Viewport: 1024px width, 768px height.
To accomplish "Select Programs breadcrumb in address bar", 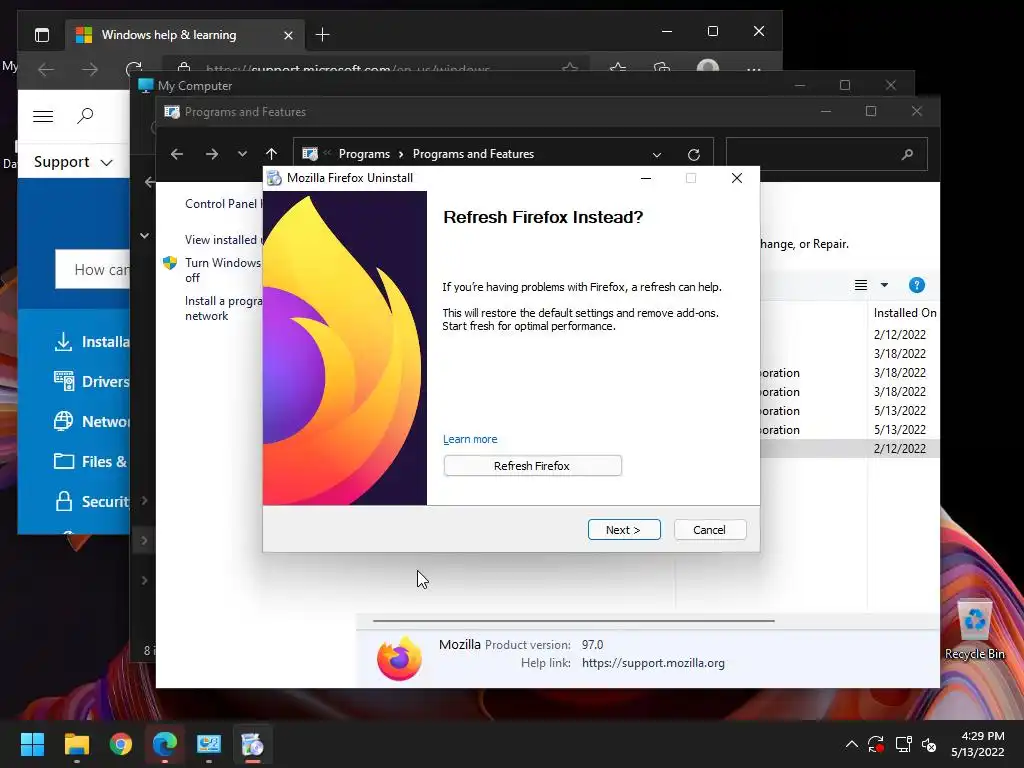I will (x=364, y=154).
